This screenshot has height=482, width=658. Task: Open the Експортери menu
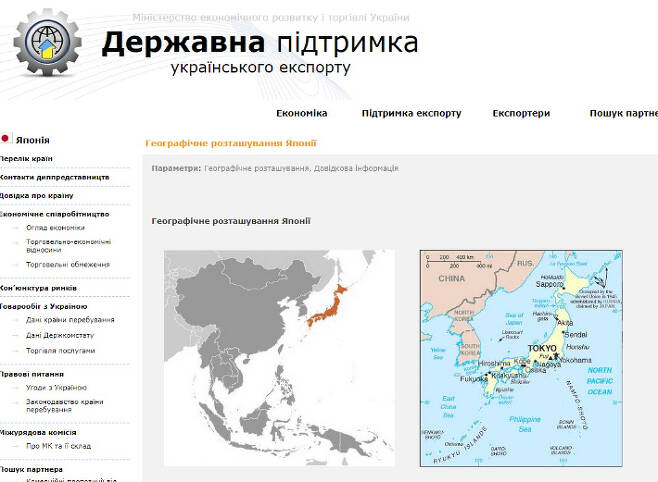521,113
